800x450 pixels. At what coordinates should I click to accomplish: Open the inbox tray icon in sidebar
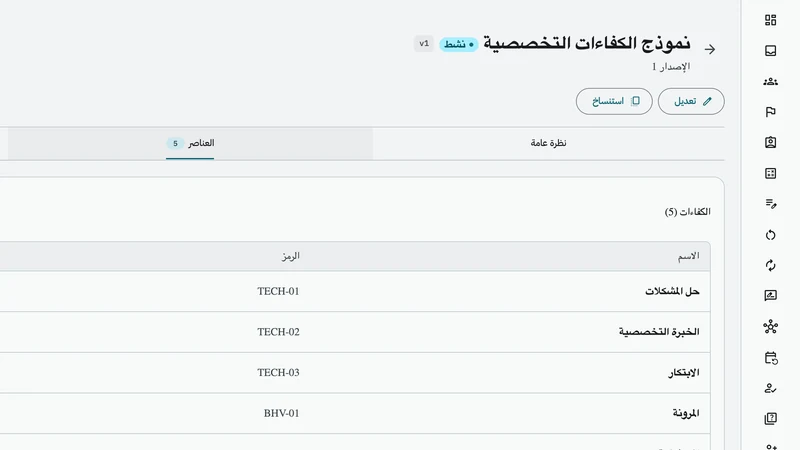click(x=770, y=51)
